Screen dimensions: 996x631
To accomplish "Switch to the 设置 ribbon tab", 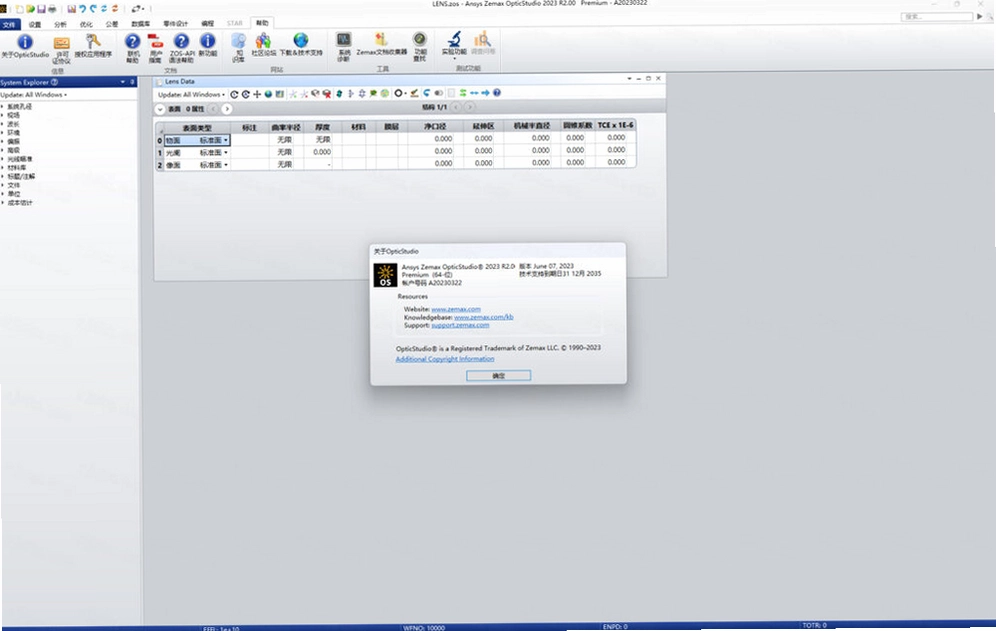I will point(35,25).
